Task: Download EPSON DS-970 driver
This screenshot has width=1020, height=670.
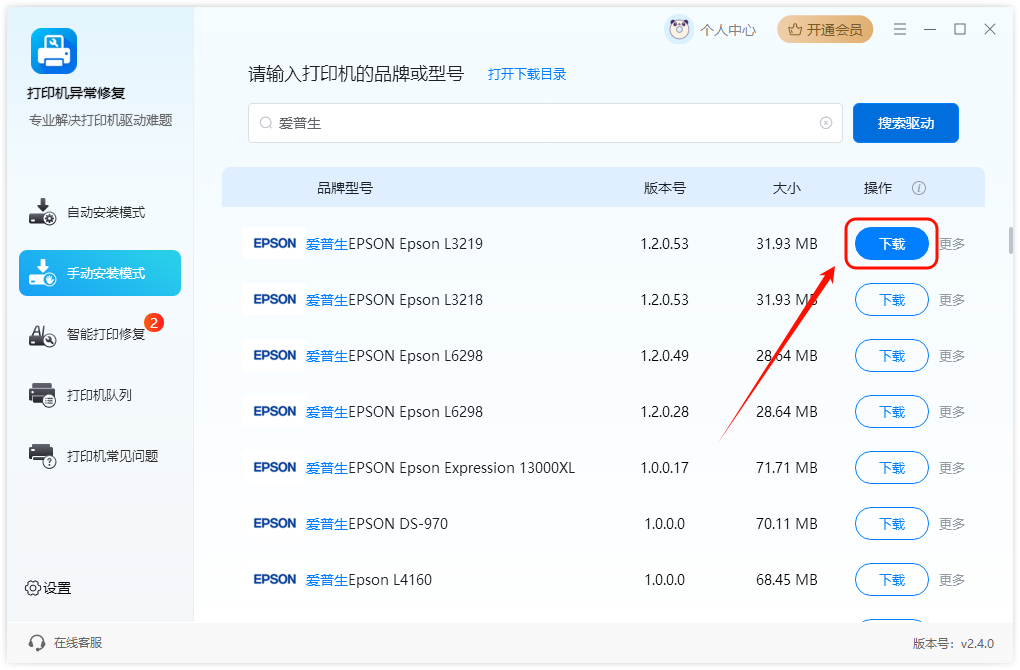Action: tap(891, 524)
